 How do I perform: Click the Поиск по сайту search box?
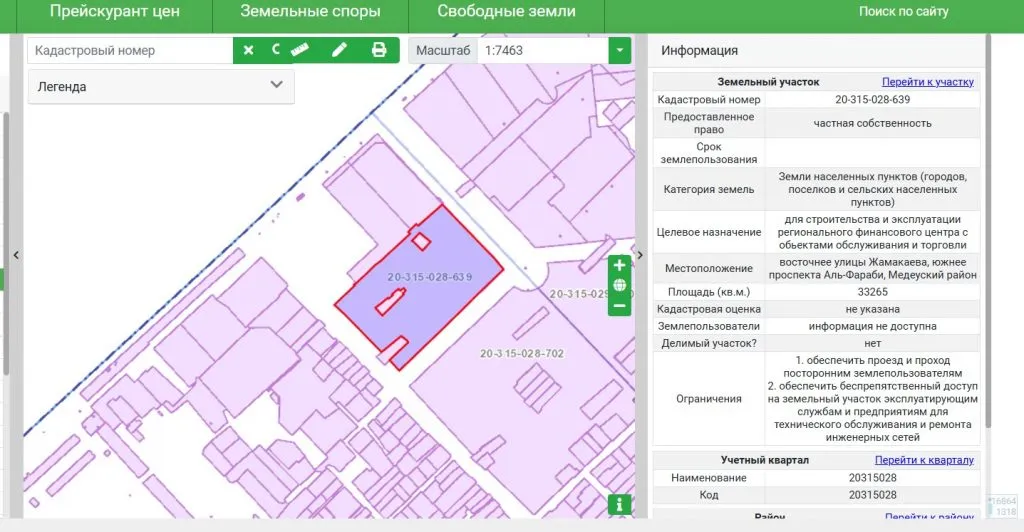click(903, 12)
